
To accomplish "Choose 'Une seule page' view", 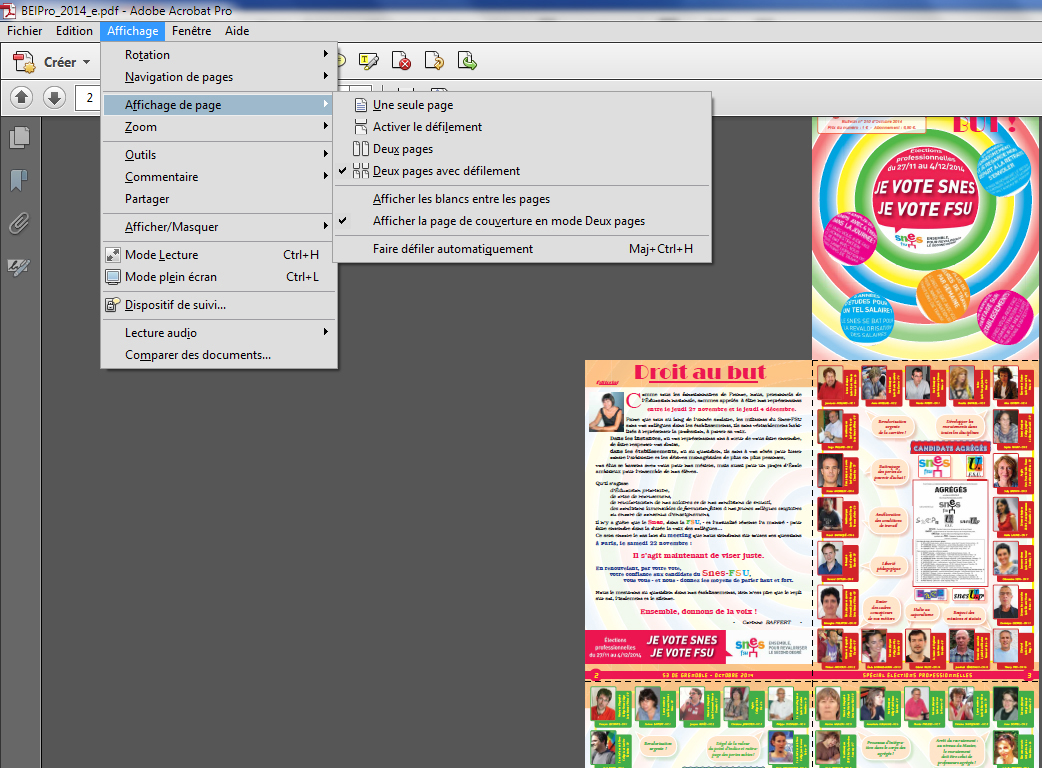I will [412, 105].
